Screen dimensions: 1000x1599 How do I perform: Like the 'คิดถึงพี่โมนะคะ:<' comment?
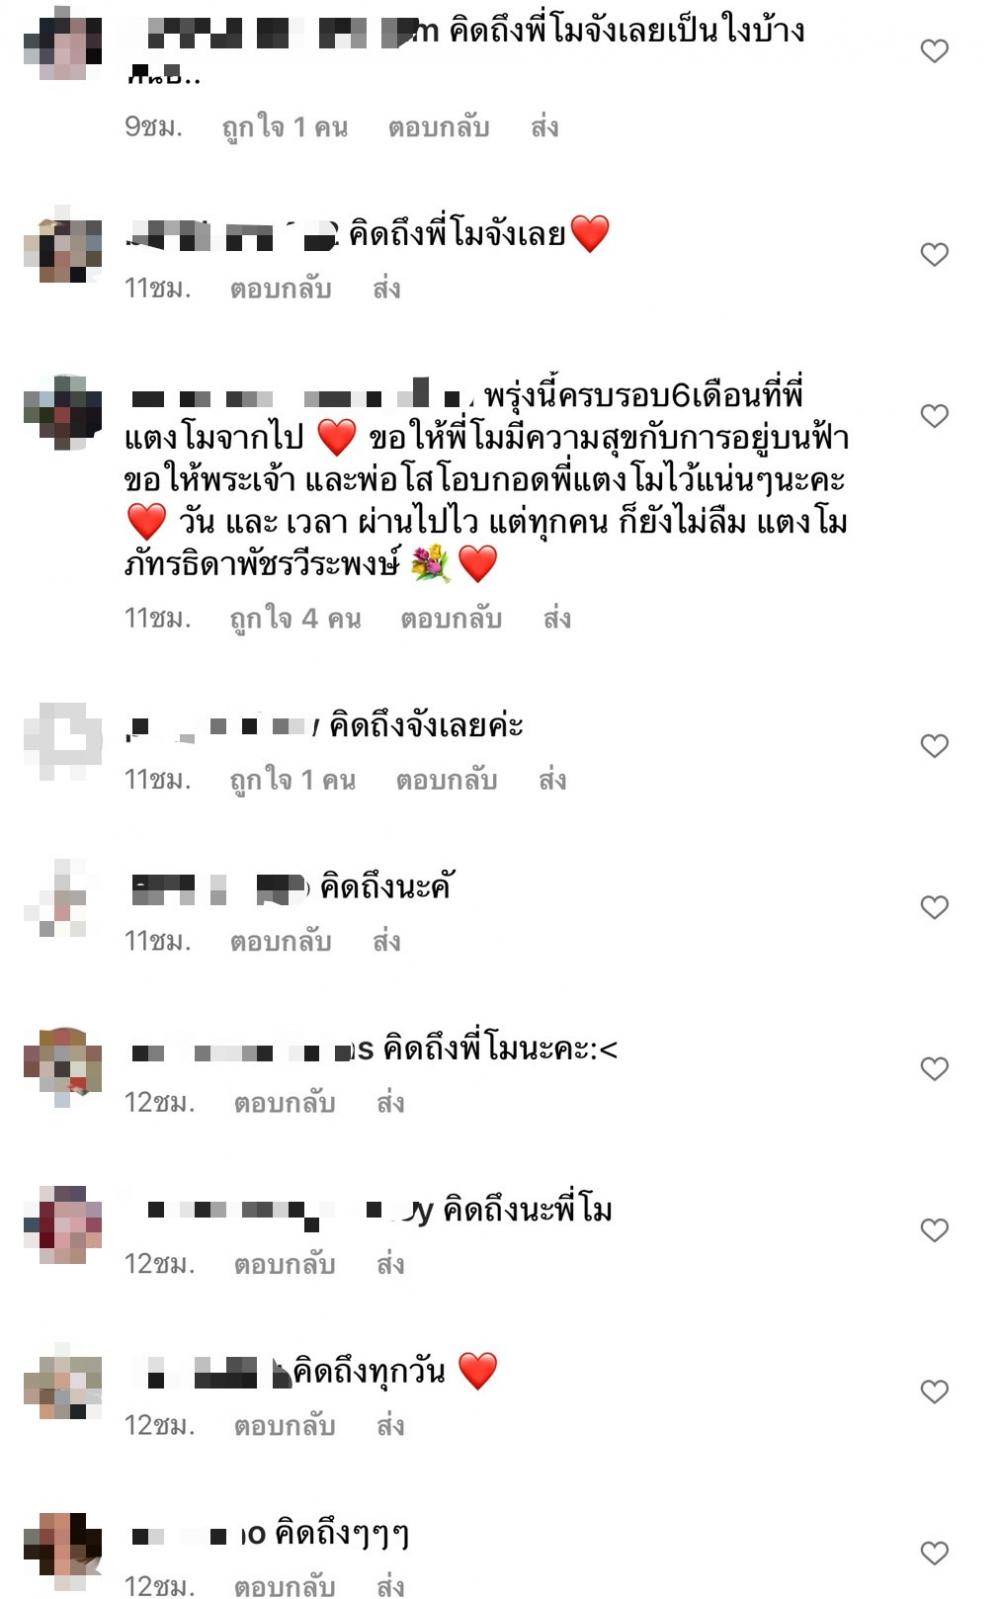pos(934,1069)
